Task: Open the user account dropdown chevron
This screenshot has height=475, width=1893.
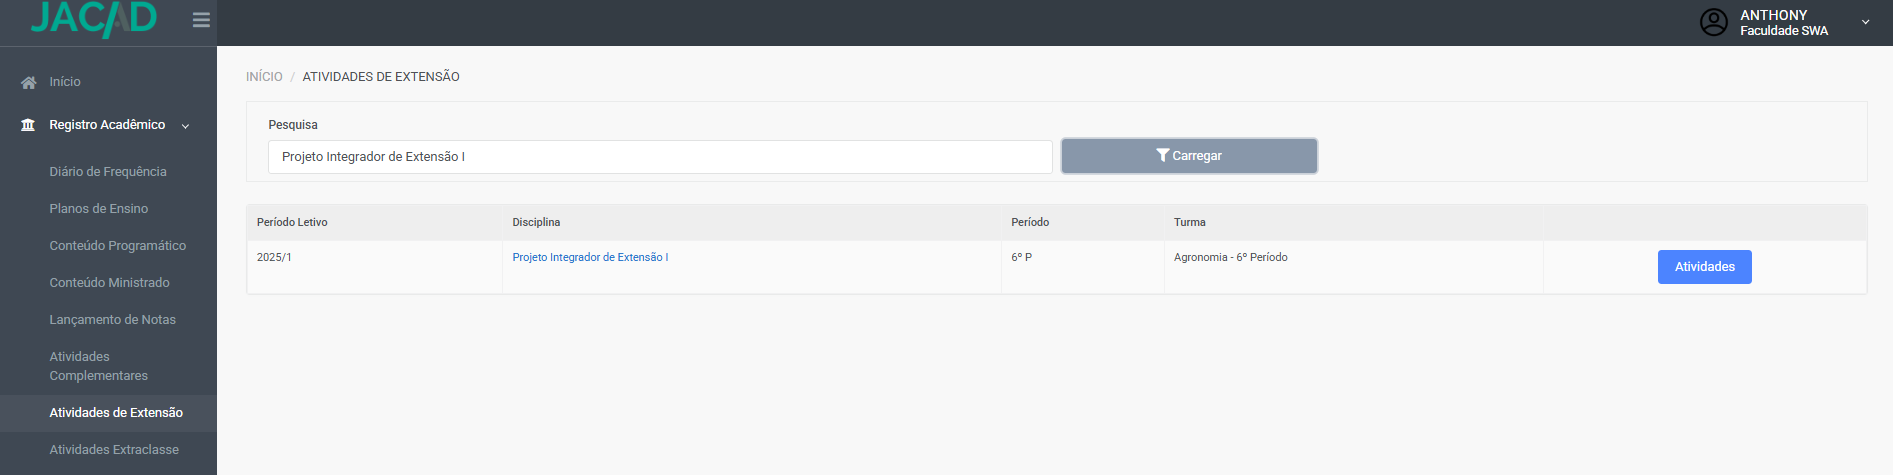Action: 1865,22
